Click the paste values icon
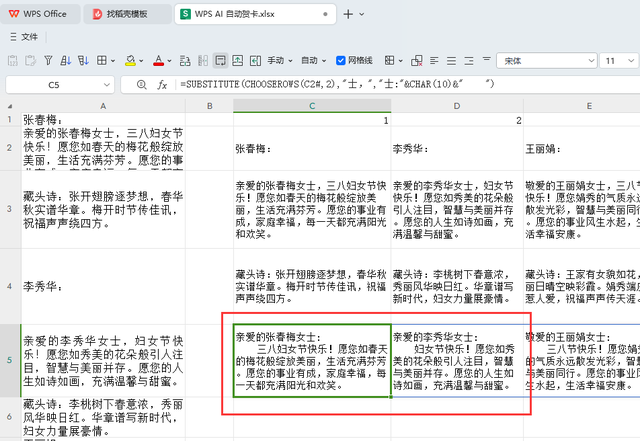 (13, 61)
